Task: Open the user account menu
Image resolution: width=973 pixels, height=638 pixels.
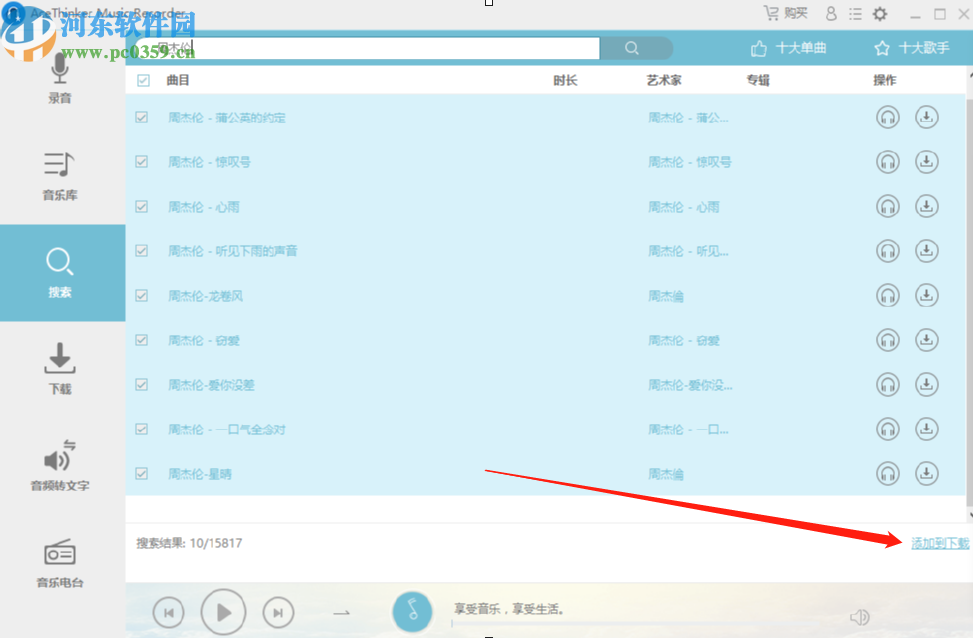Action: click(x=831, y=13)
